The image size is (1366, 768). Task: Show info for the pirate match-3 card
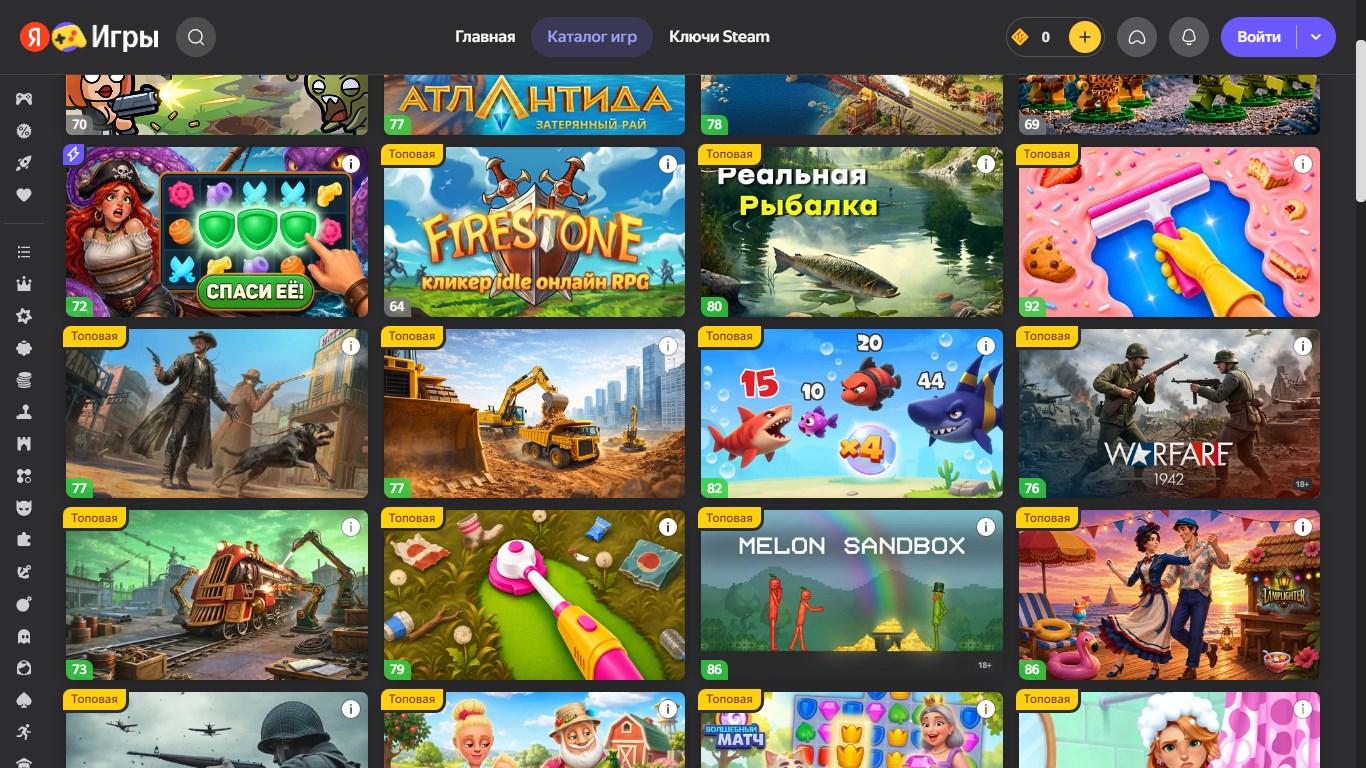(x=351, y=164)
